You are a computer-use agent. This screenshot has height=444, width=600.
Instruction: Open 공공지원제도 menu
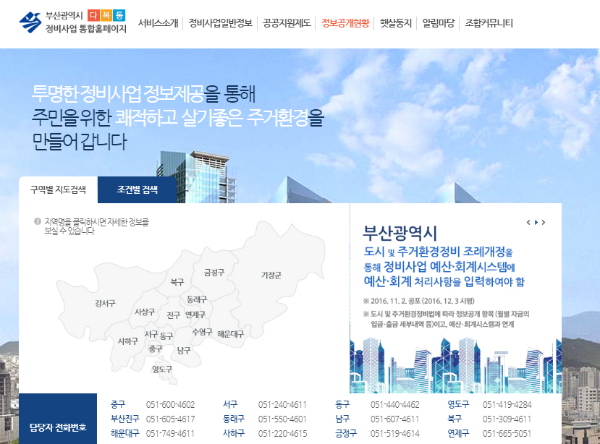pyautogui.click(x=287, y=23)
